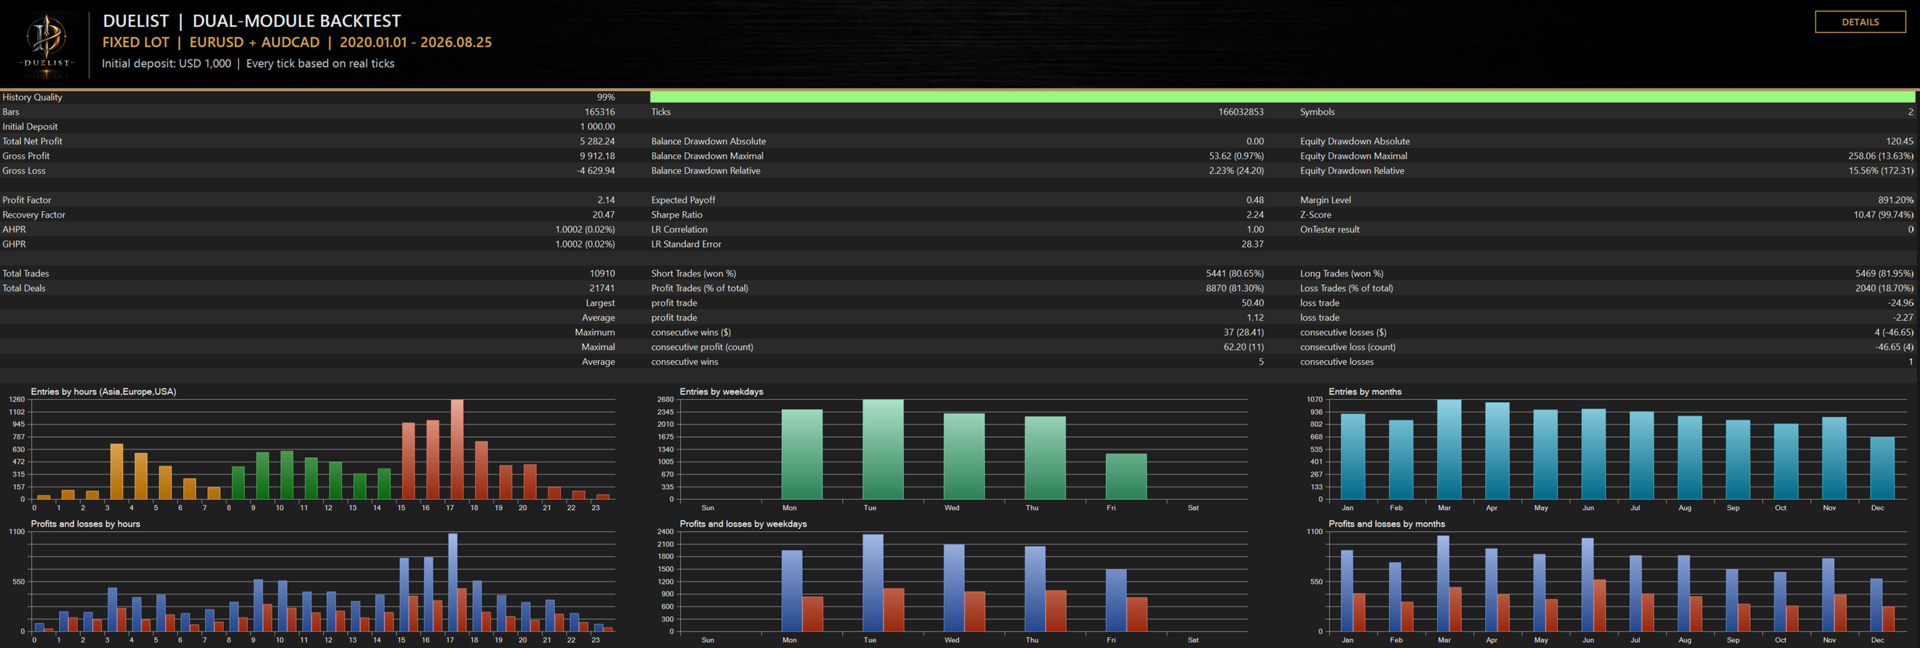
Task: Click the hour 3 orange bar in Entries by hours
Action: (117, 471)
